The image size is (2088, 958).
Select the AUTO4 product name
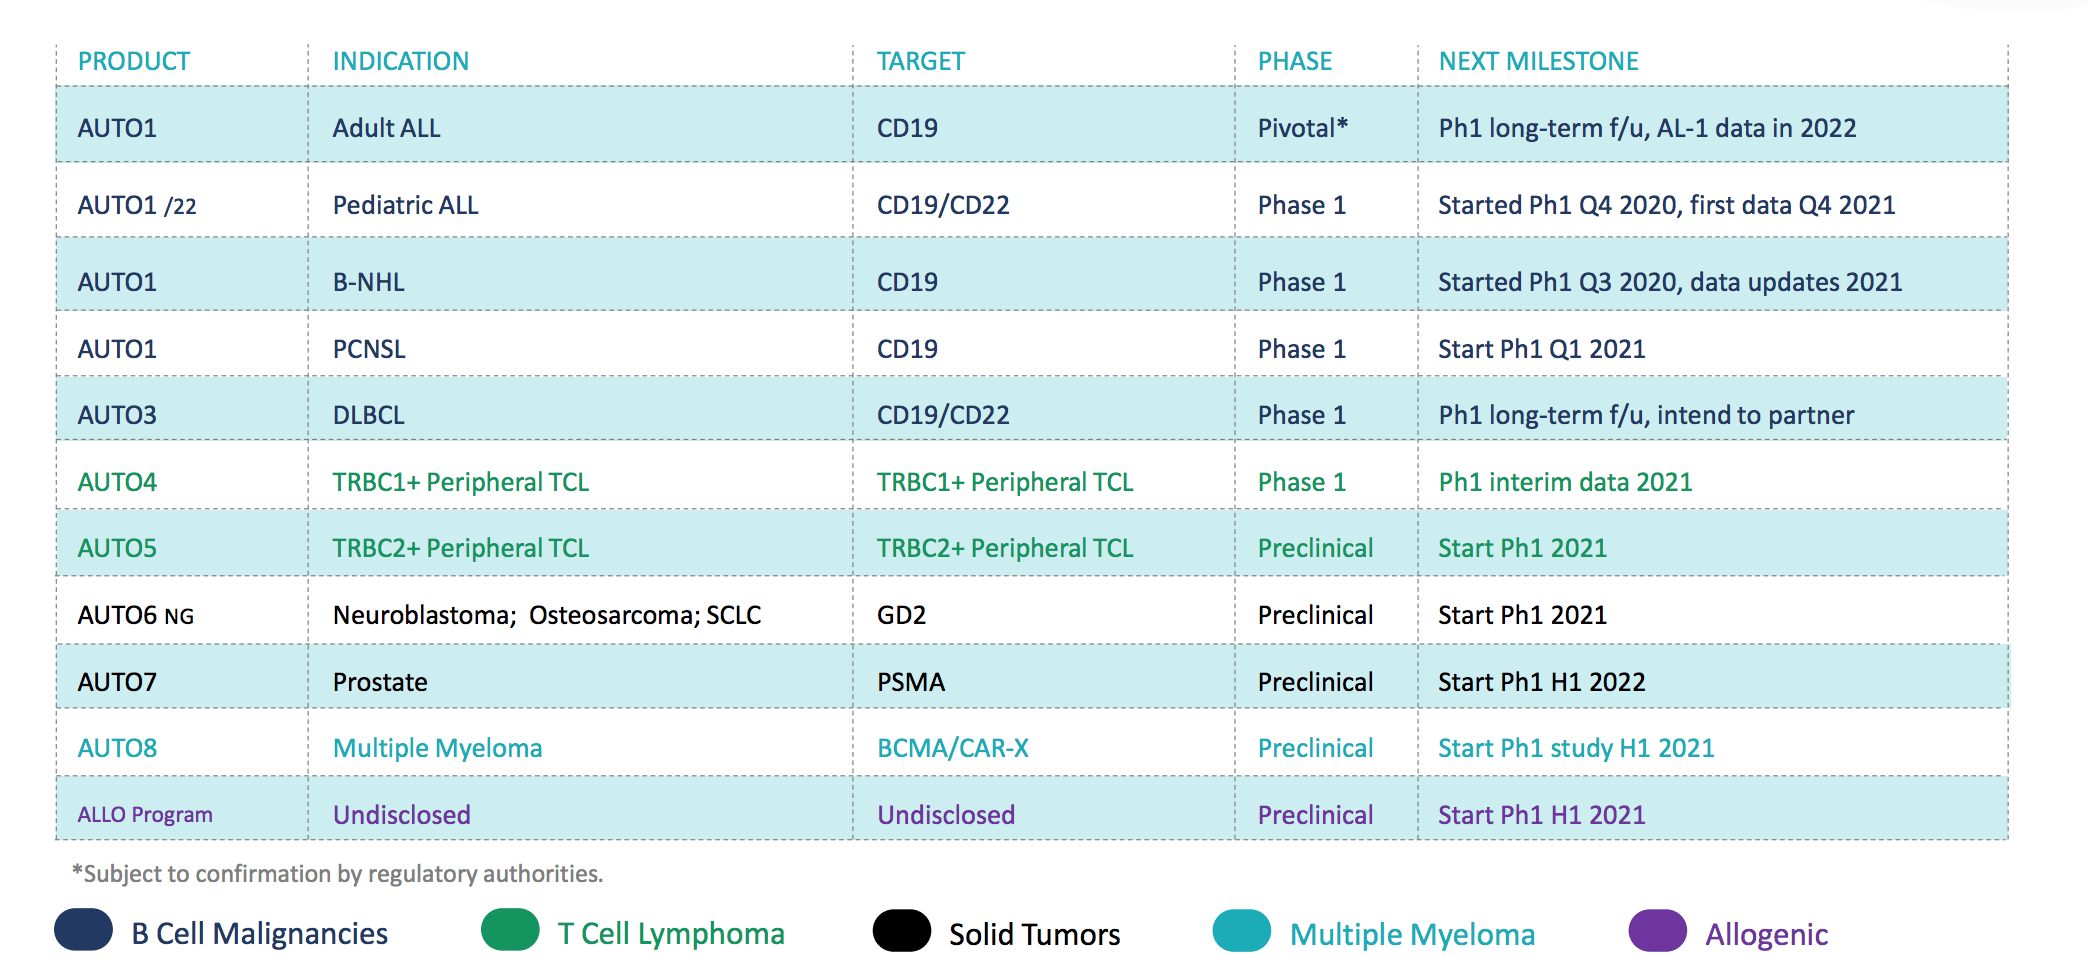coord(117,483)
